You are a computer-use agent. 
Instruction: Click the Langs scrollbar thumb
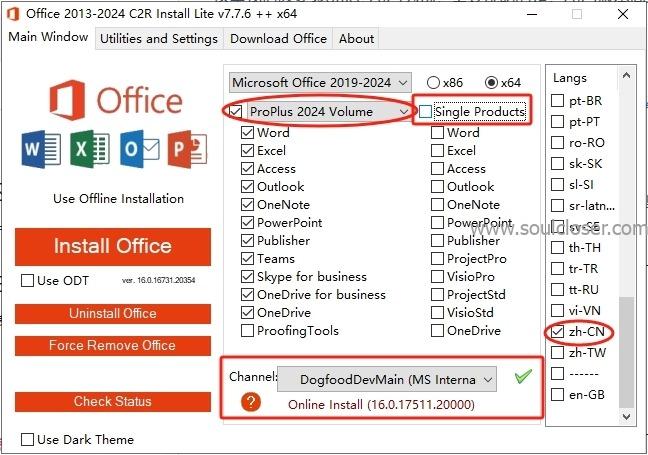coord(627,352)
